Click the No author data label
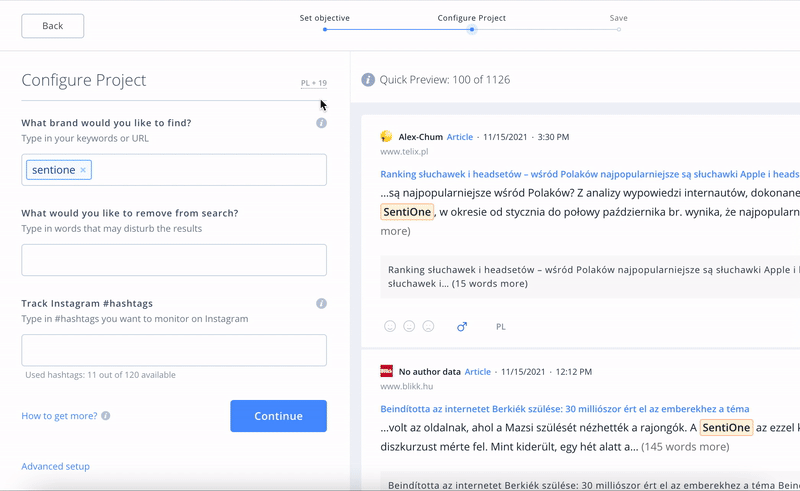 (x=430, y=372)
